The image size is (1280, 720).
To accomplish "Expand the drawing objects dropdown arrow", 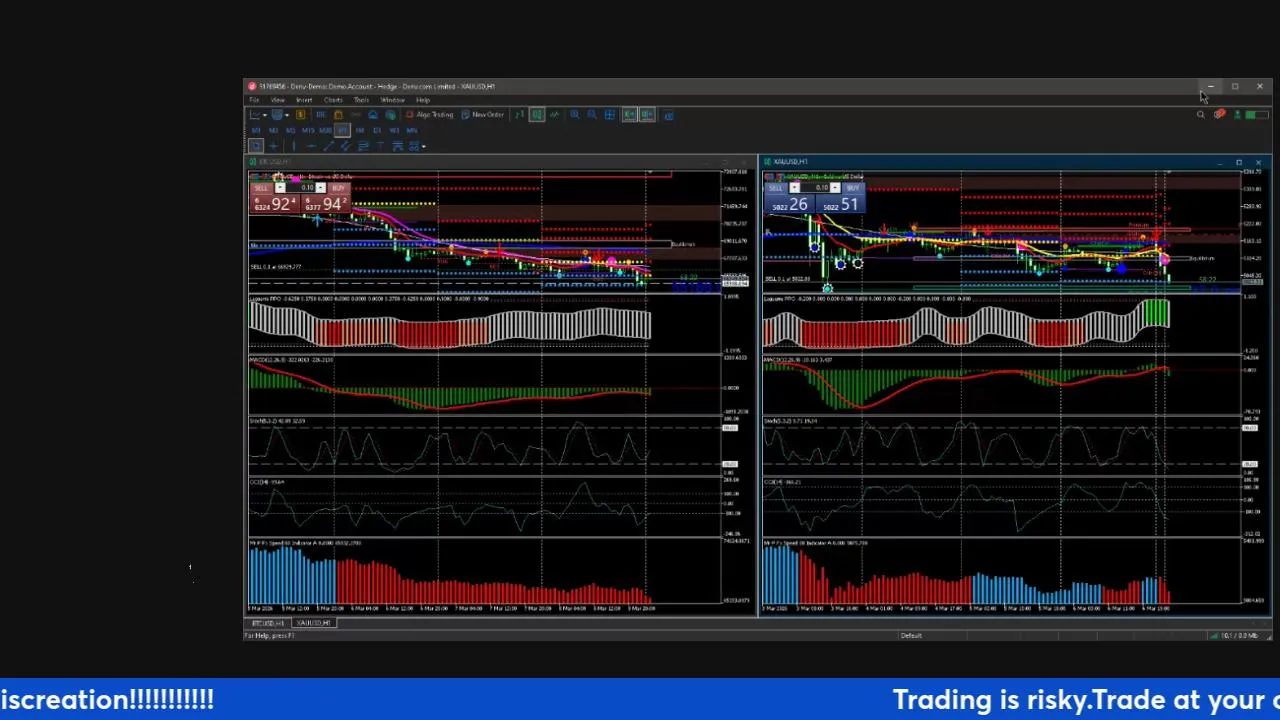I will point(424,146).
